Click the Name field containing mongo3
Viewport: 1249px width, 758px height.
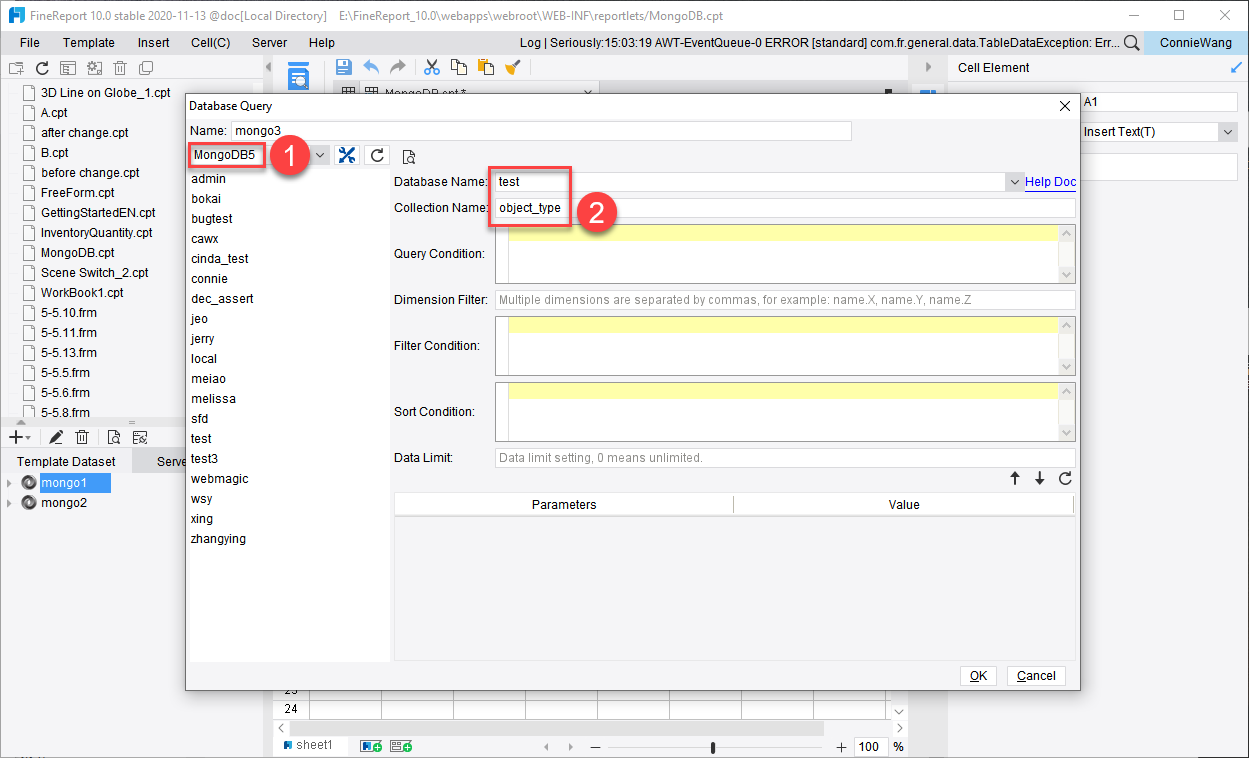tap(540, 131)
